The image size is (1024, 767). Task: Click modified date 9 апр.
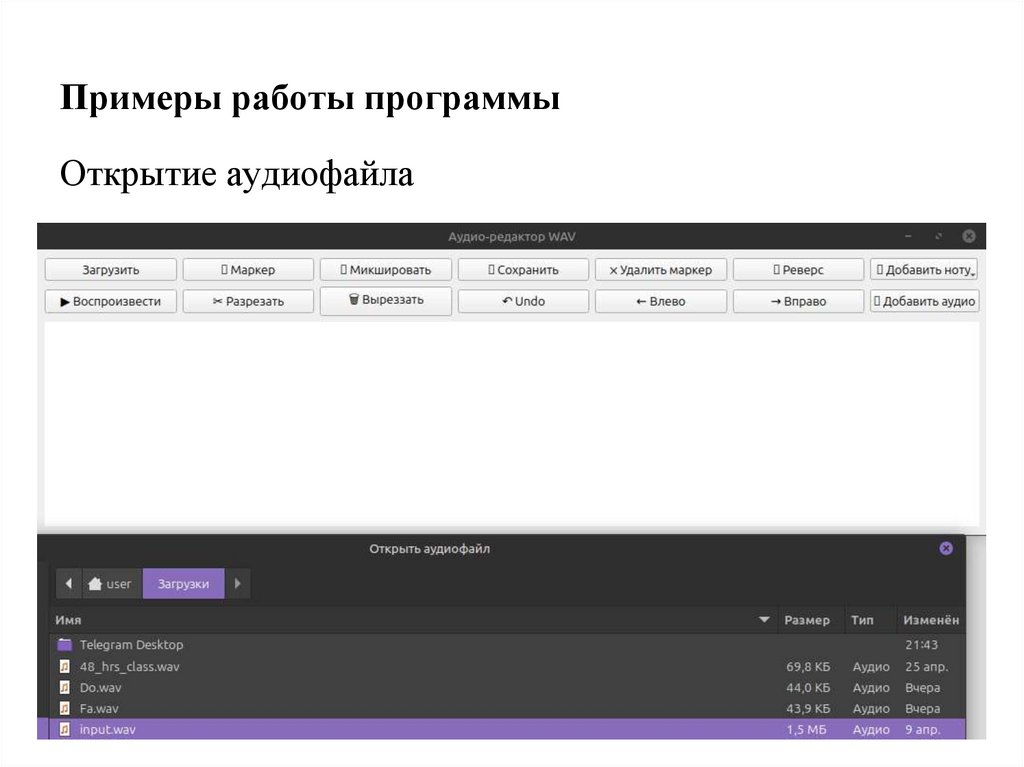tap(922, 729)
